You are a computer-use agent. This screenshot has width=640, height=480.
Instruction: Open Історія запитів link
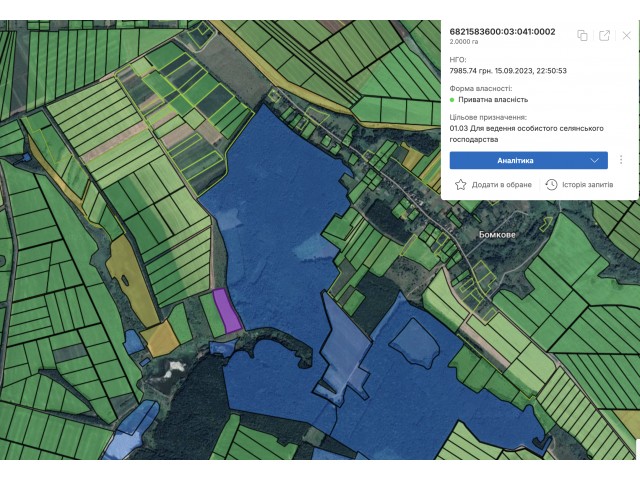pos(587,184)
